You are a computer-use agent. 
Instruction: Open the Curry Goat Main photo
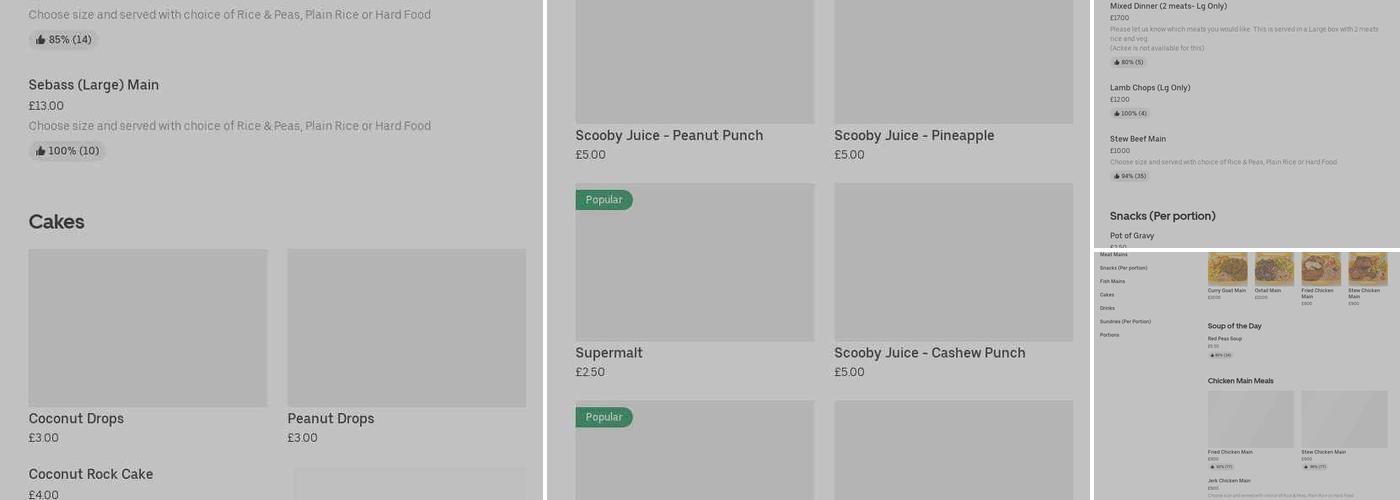click(x=1227, y=269)
